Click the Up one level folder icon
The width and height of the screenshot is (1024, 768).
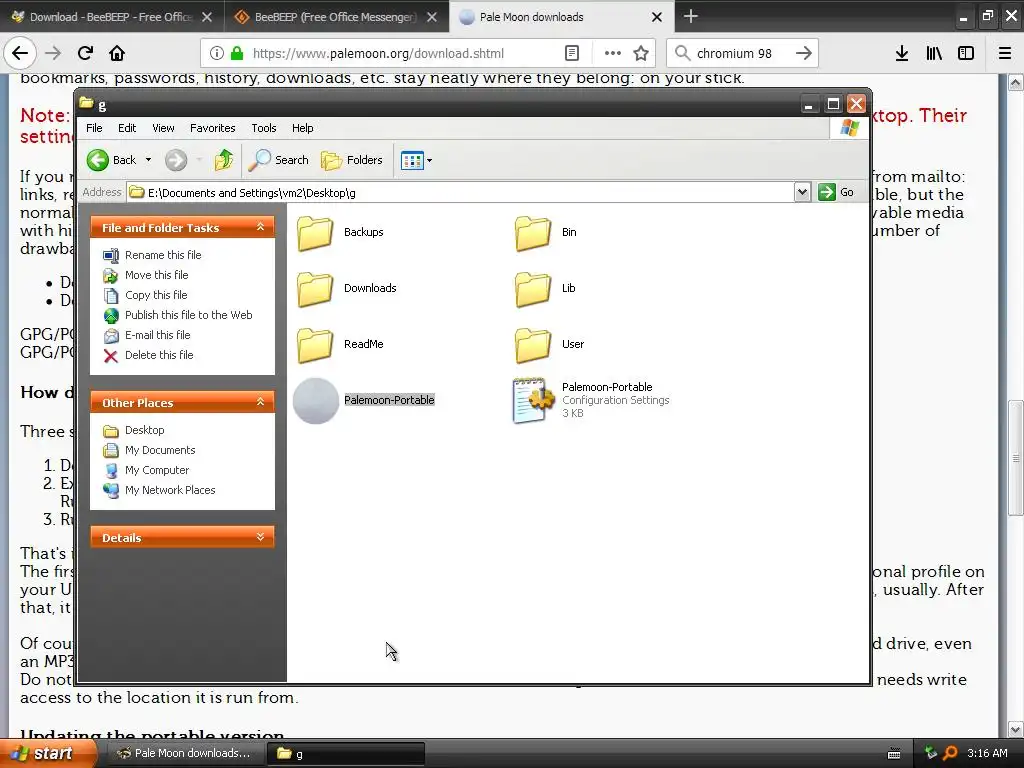223,160
